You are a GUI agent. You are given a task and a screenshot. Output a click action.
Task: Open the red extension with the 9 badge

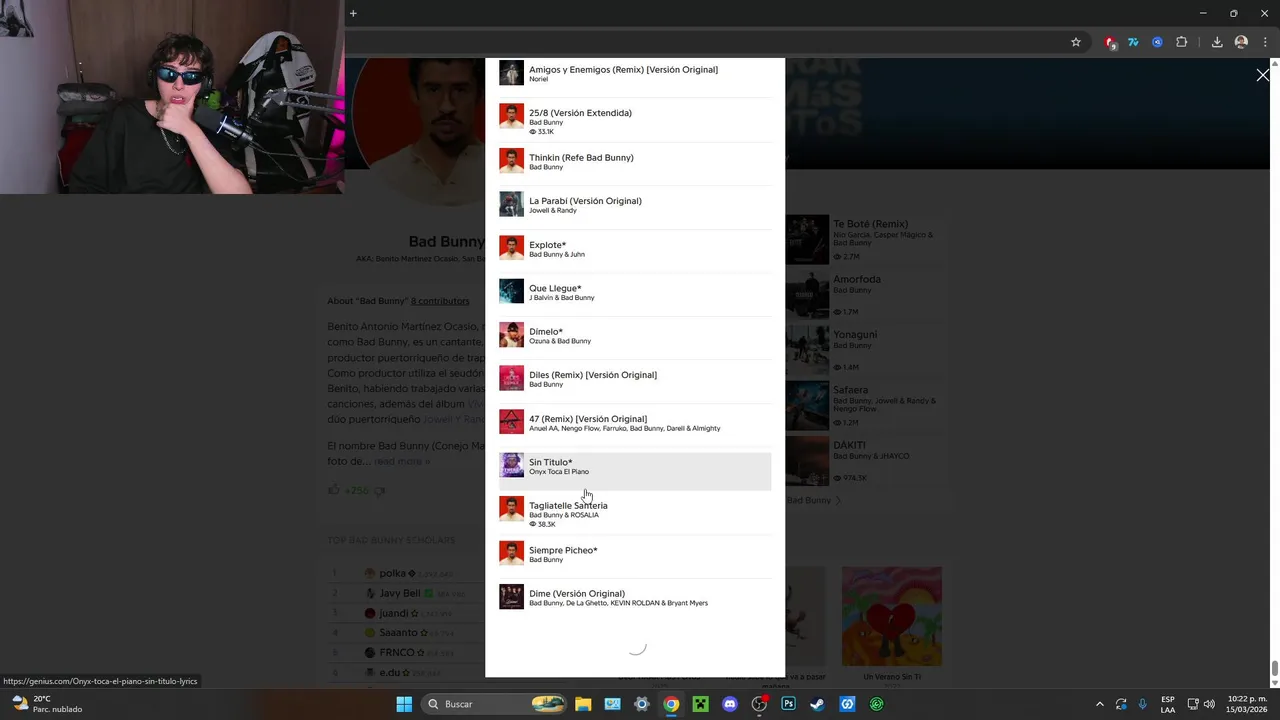(1110, 42)
